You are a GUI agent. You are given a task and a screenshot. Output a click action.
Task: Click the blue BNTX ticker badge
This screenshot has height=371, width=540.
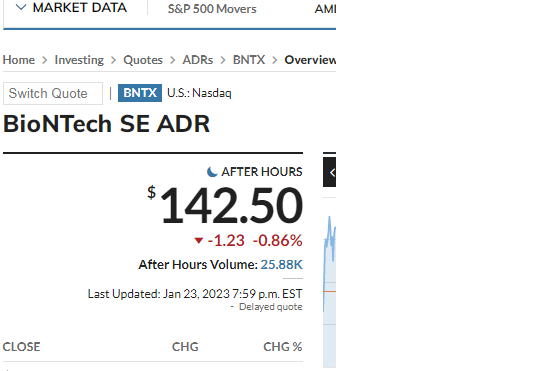point(140,93)
